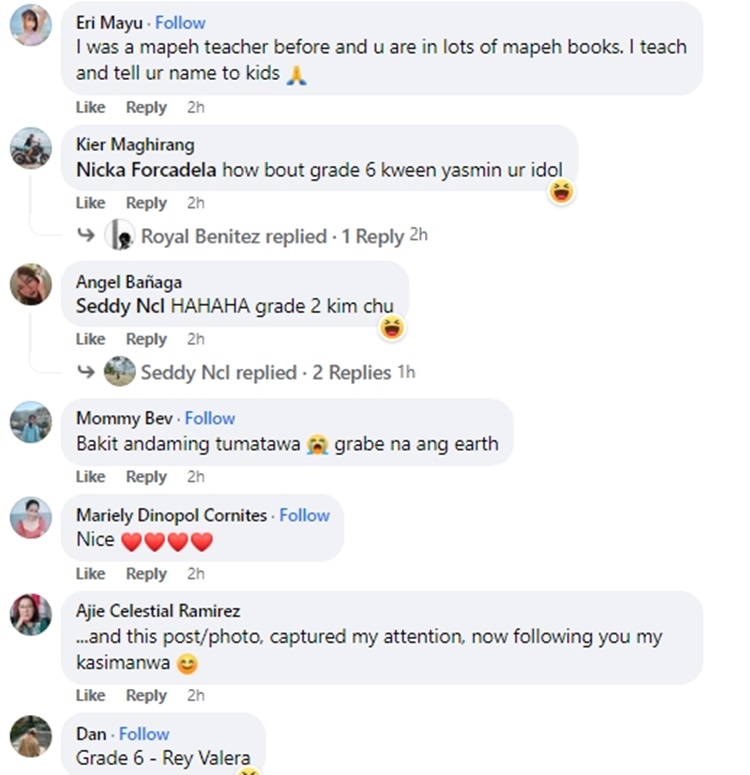Like Ajie Celestial Ramirez's comment
Viewport: 750px width, 775px height.
click(x=90, y=695)
